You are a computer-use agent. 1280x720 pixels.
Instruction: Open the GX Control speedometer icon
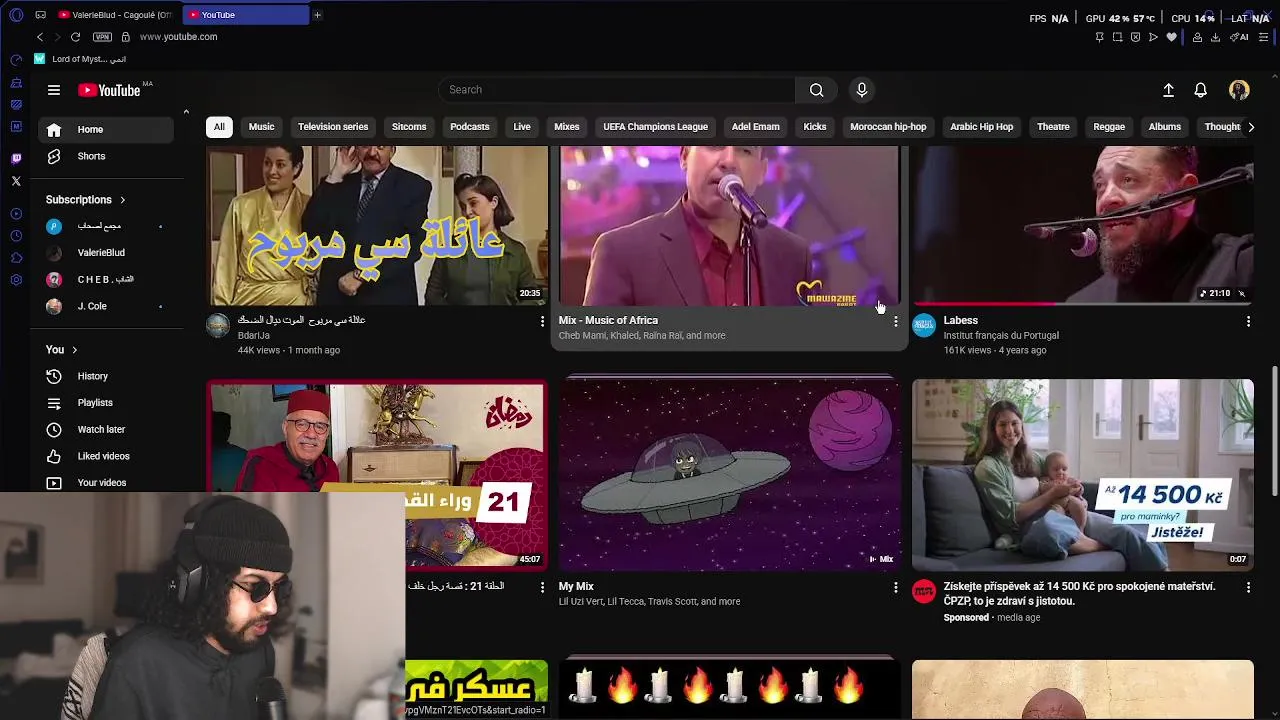[16, 60]
